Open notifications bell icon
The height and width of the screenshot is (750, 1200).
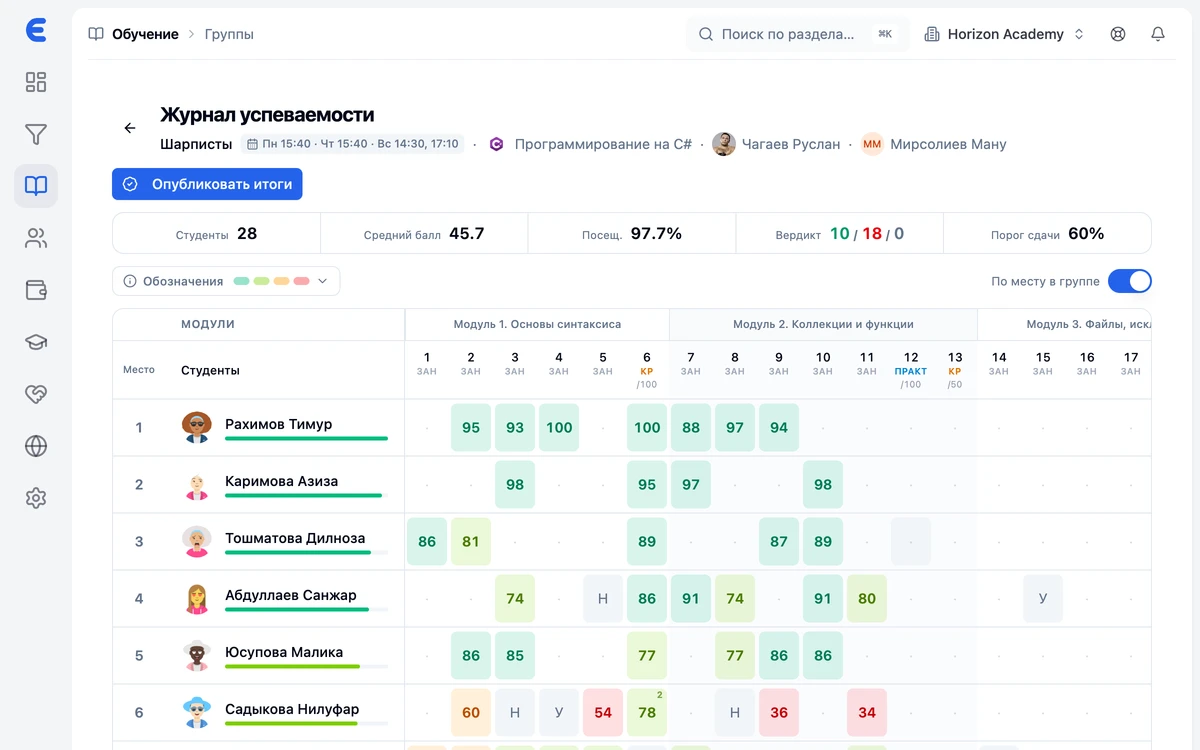point(1158,34)
